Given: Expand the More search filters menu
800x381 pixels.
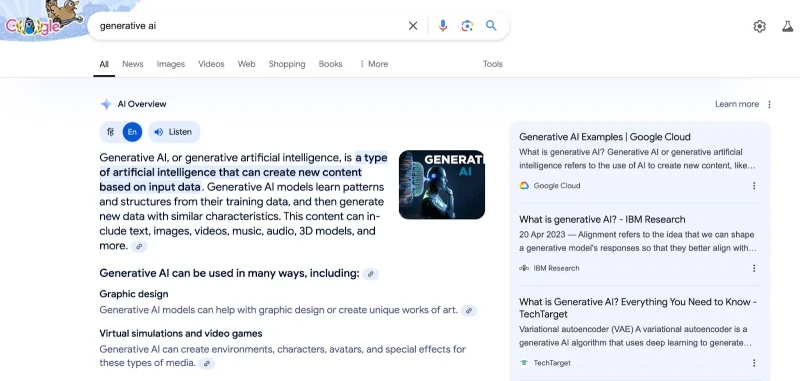Looking at the screenshot, I should (x=373, y=64).
